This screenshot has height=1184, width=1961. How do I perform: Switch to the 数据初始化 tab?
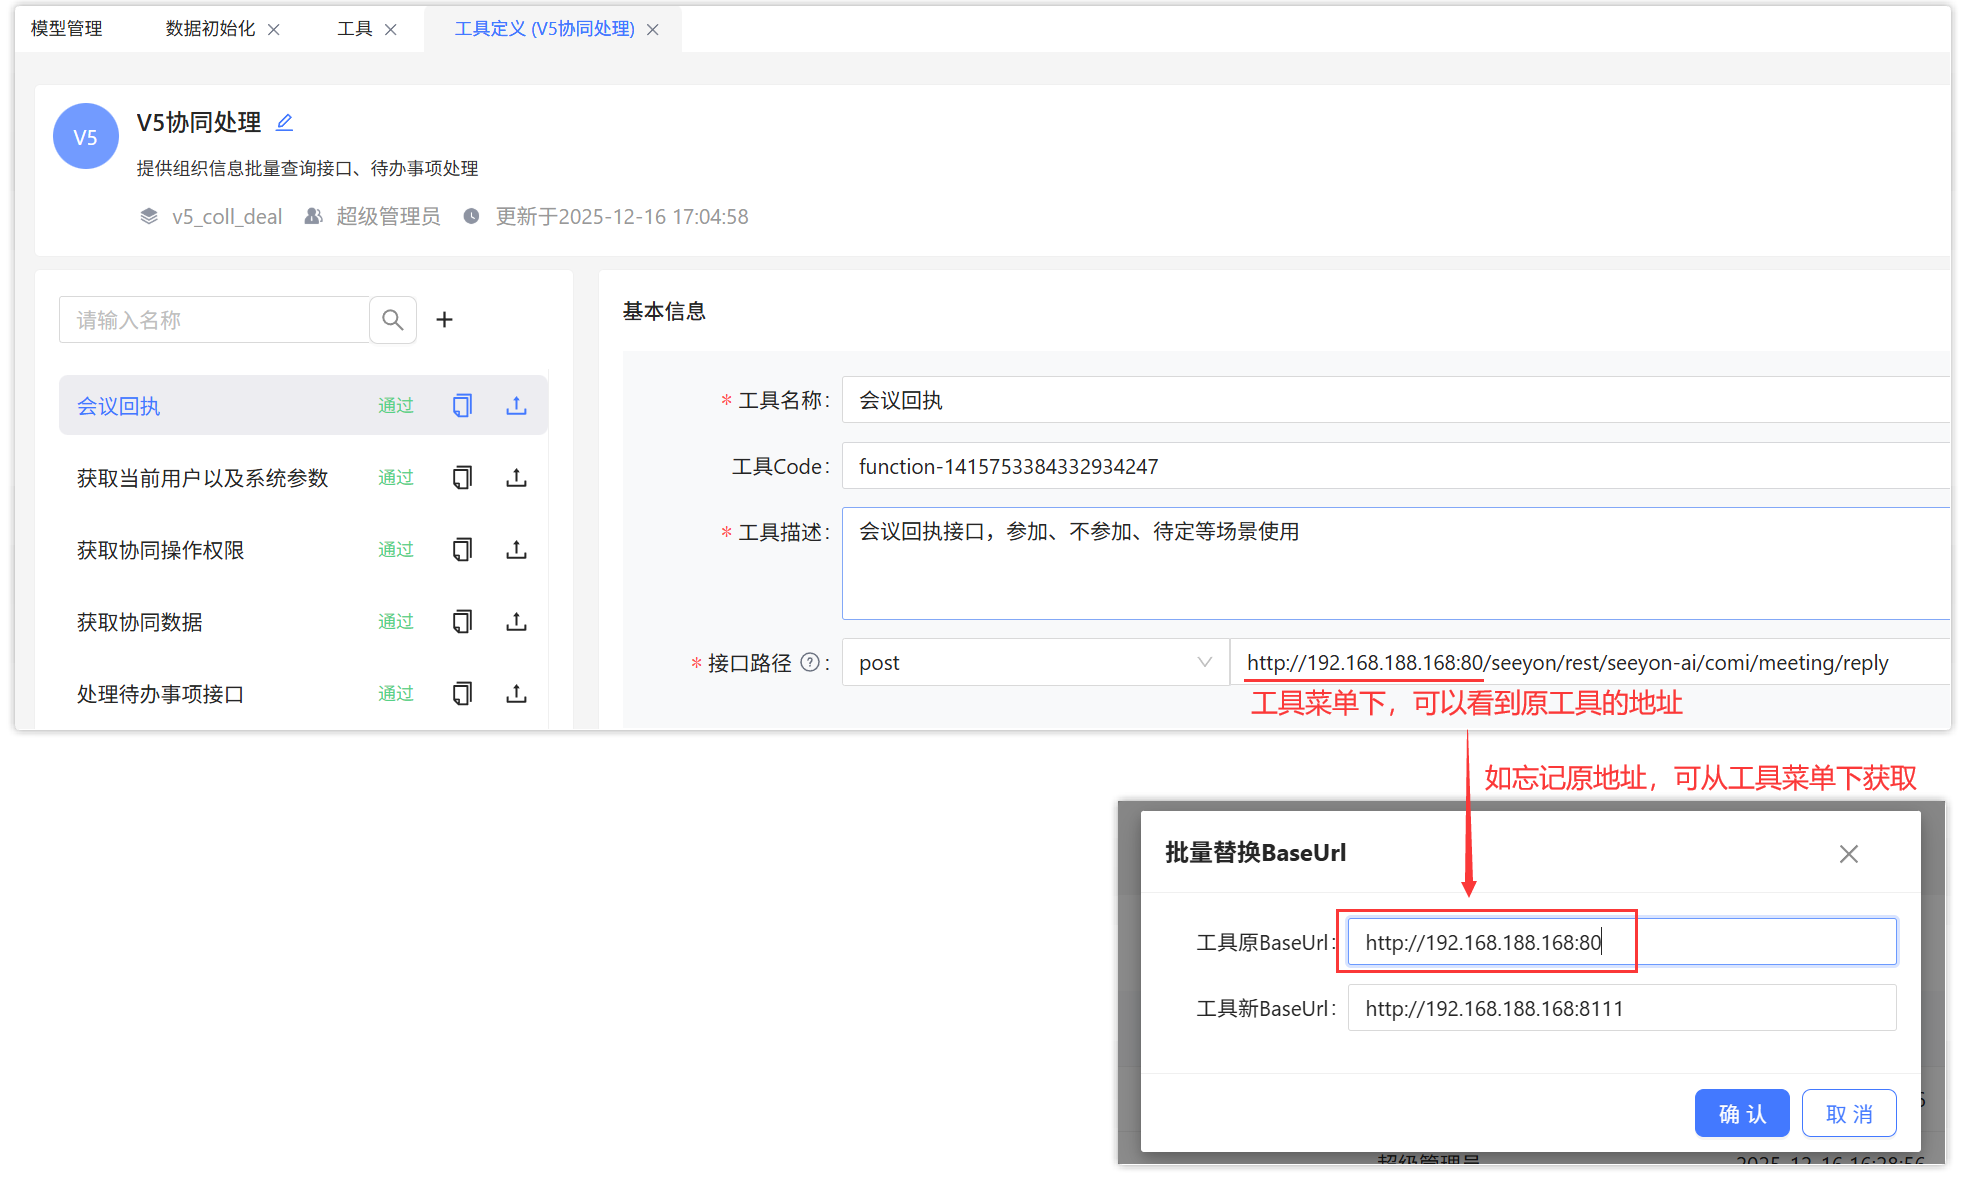coord(210,29)
